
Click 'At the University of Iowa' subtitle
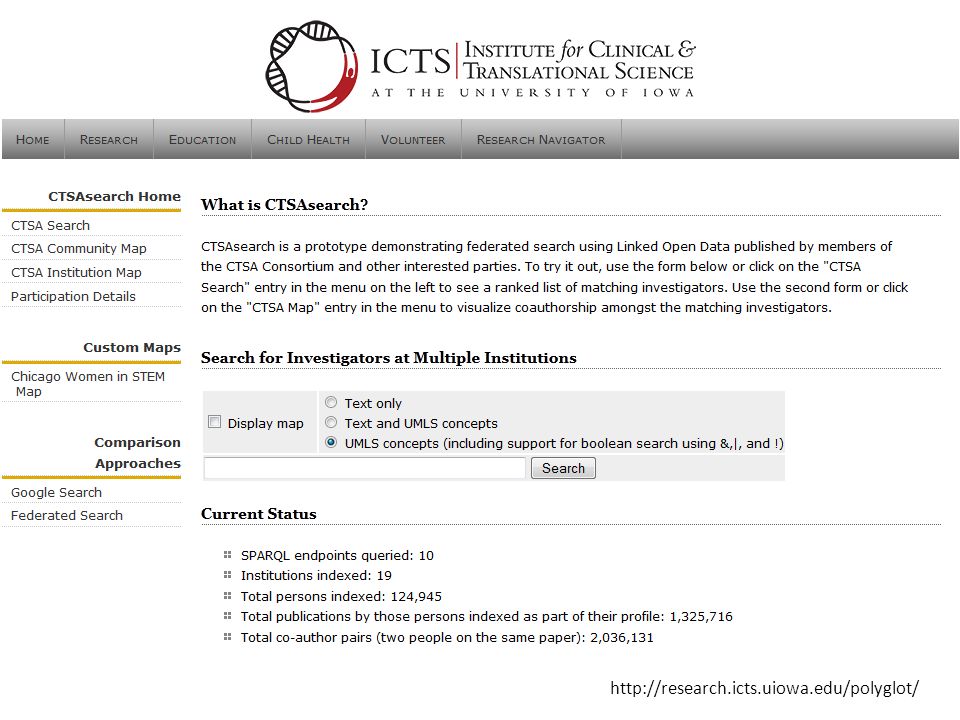pyautogui.click(x=533, y=92)
